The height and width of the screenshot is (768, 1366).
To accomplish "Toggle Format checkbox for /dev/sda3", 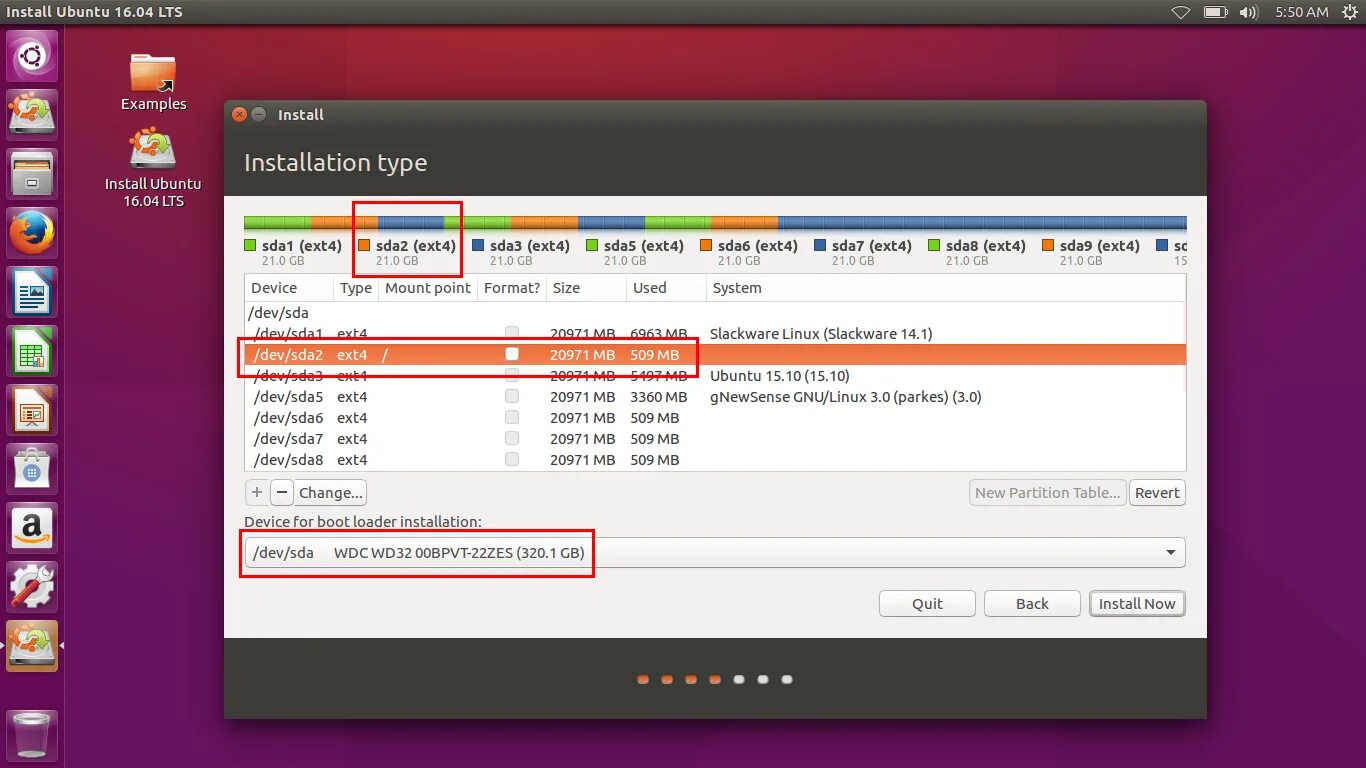I will pyautogui.click(x=512, y=375).
